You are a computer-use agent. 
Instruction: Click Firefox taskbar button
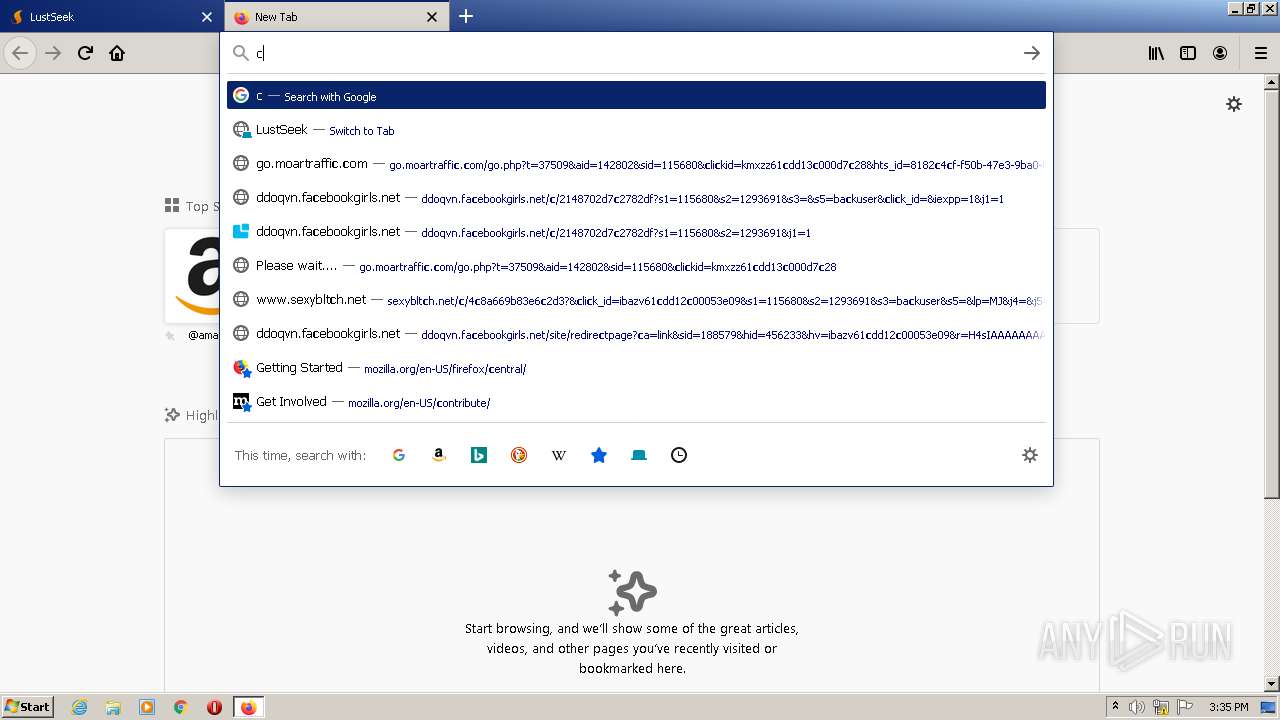[248, 707]
